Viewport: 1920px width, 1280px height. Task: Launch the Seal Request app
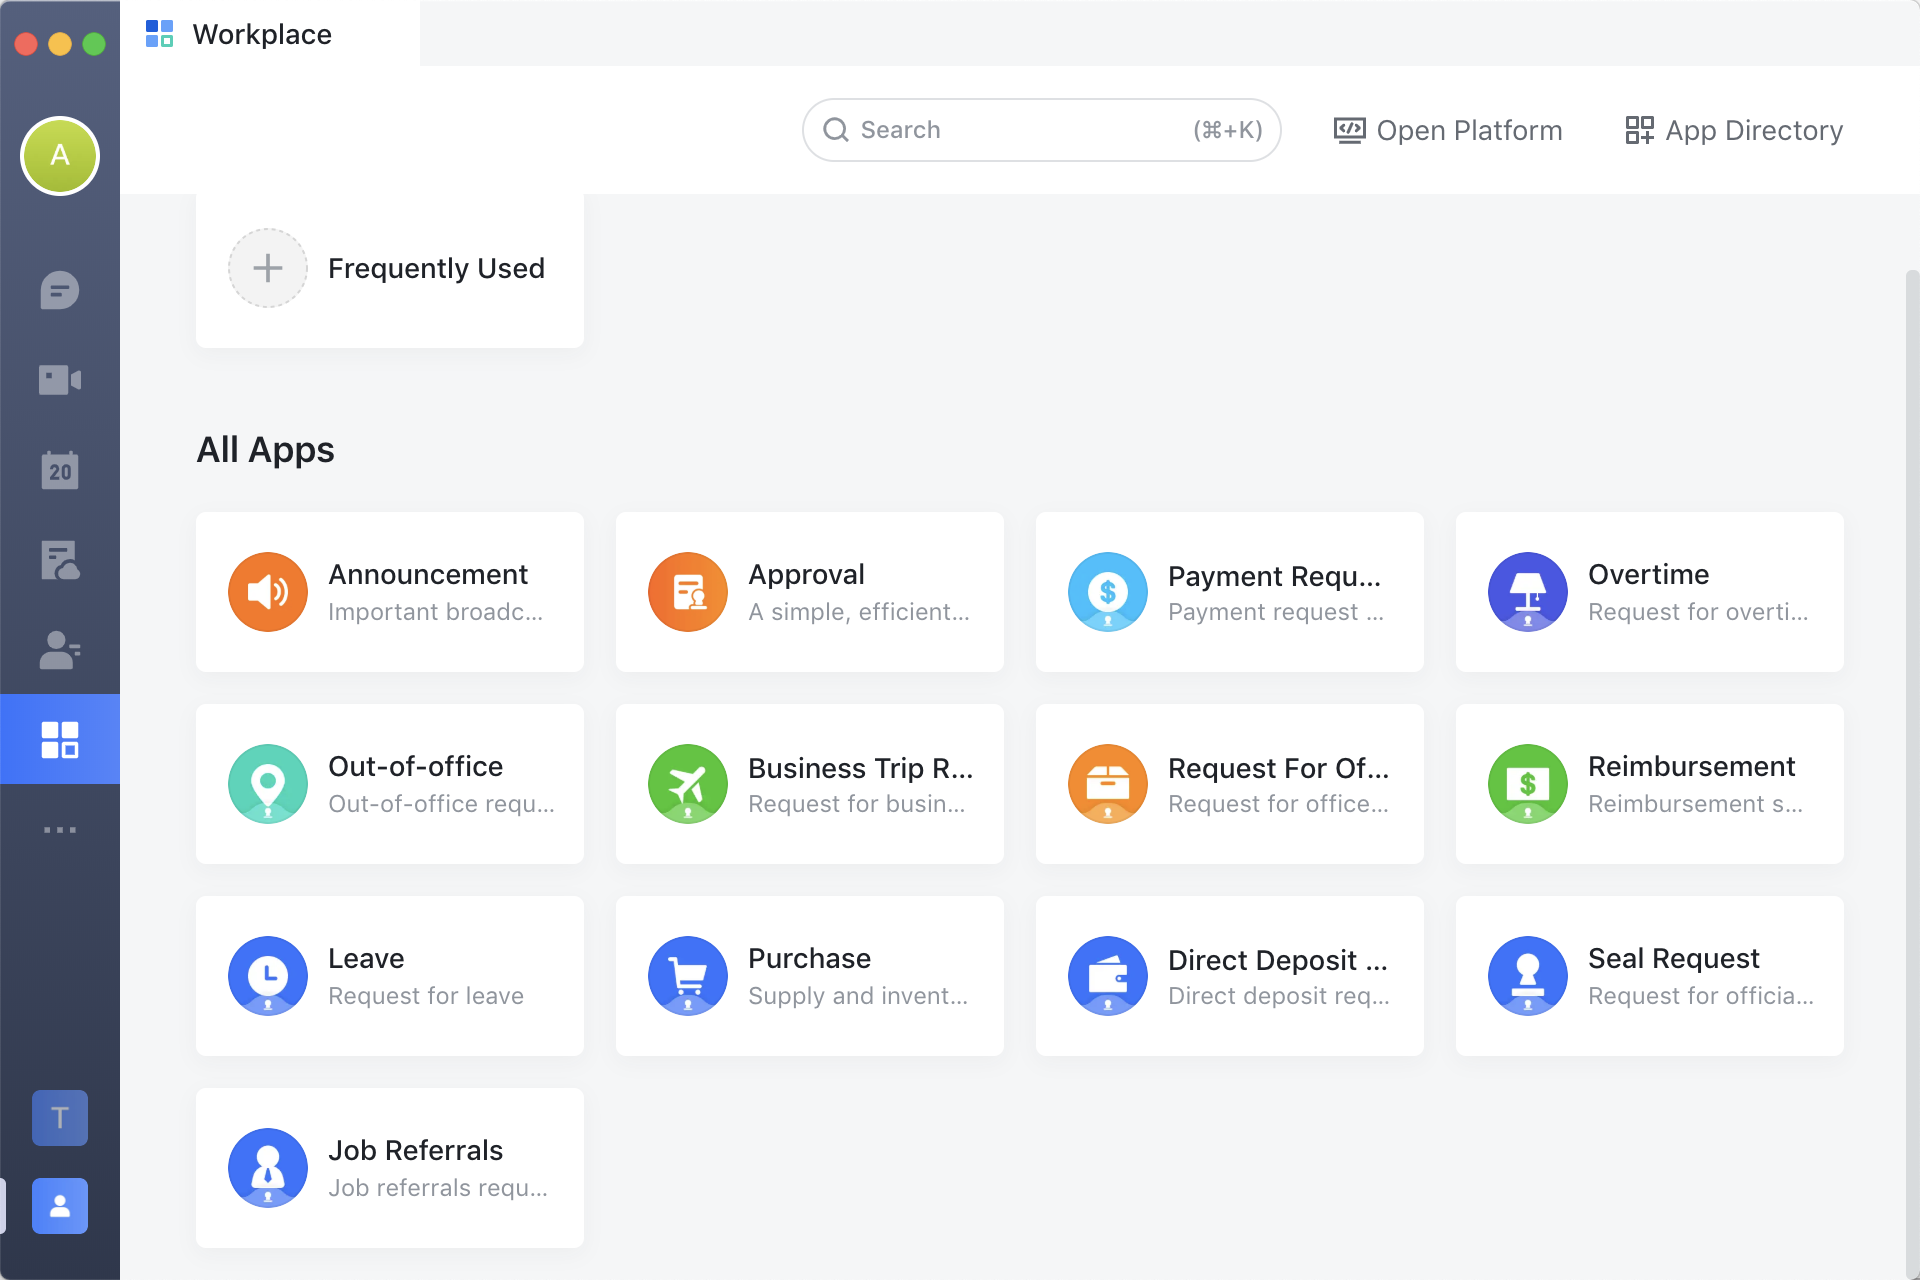pyautogui.click(x=1650, y=976)
